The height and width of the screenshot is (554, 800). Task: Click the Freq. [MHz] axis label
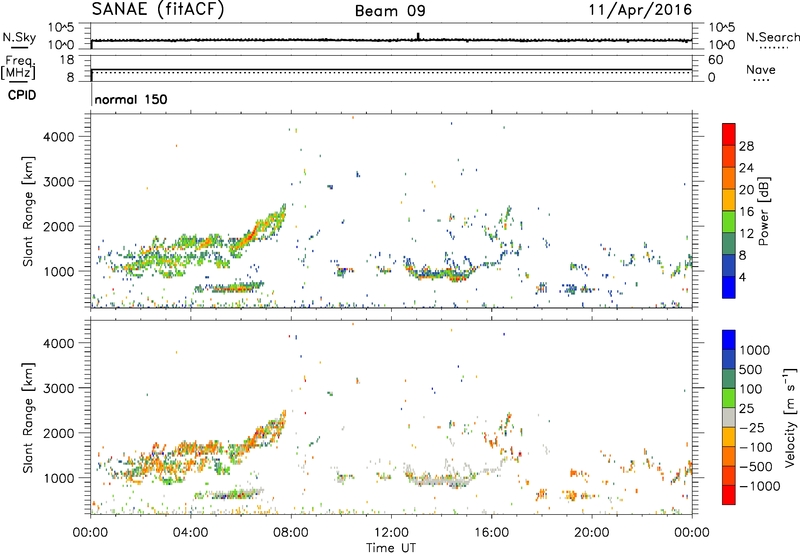pyautogui.click(x=19, y=67)
